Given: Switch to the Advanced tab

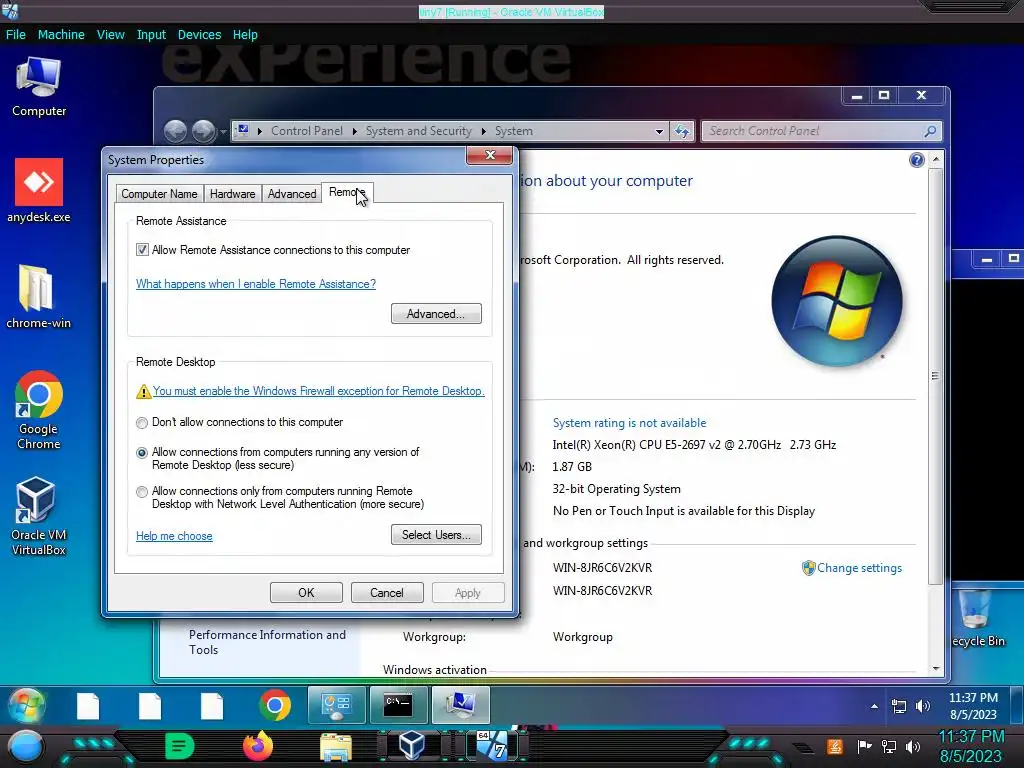Looking at the screenshot, I should 291,194.
